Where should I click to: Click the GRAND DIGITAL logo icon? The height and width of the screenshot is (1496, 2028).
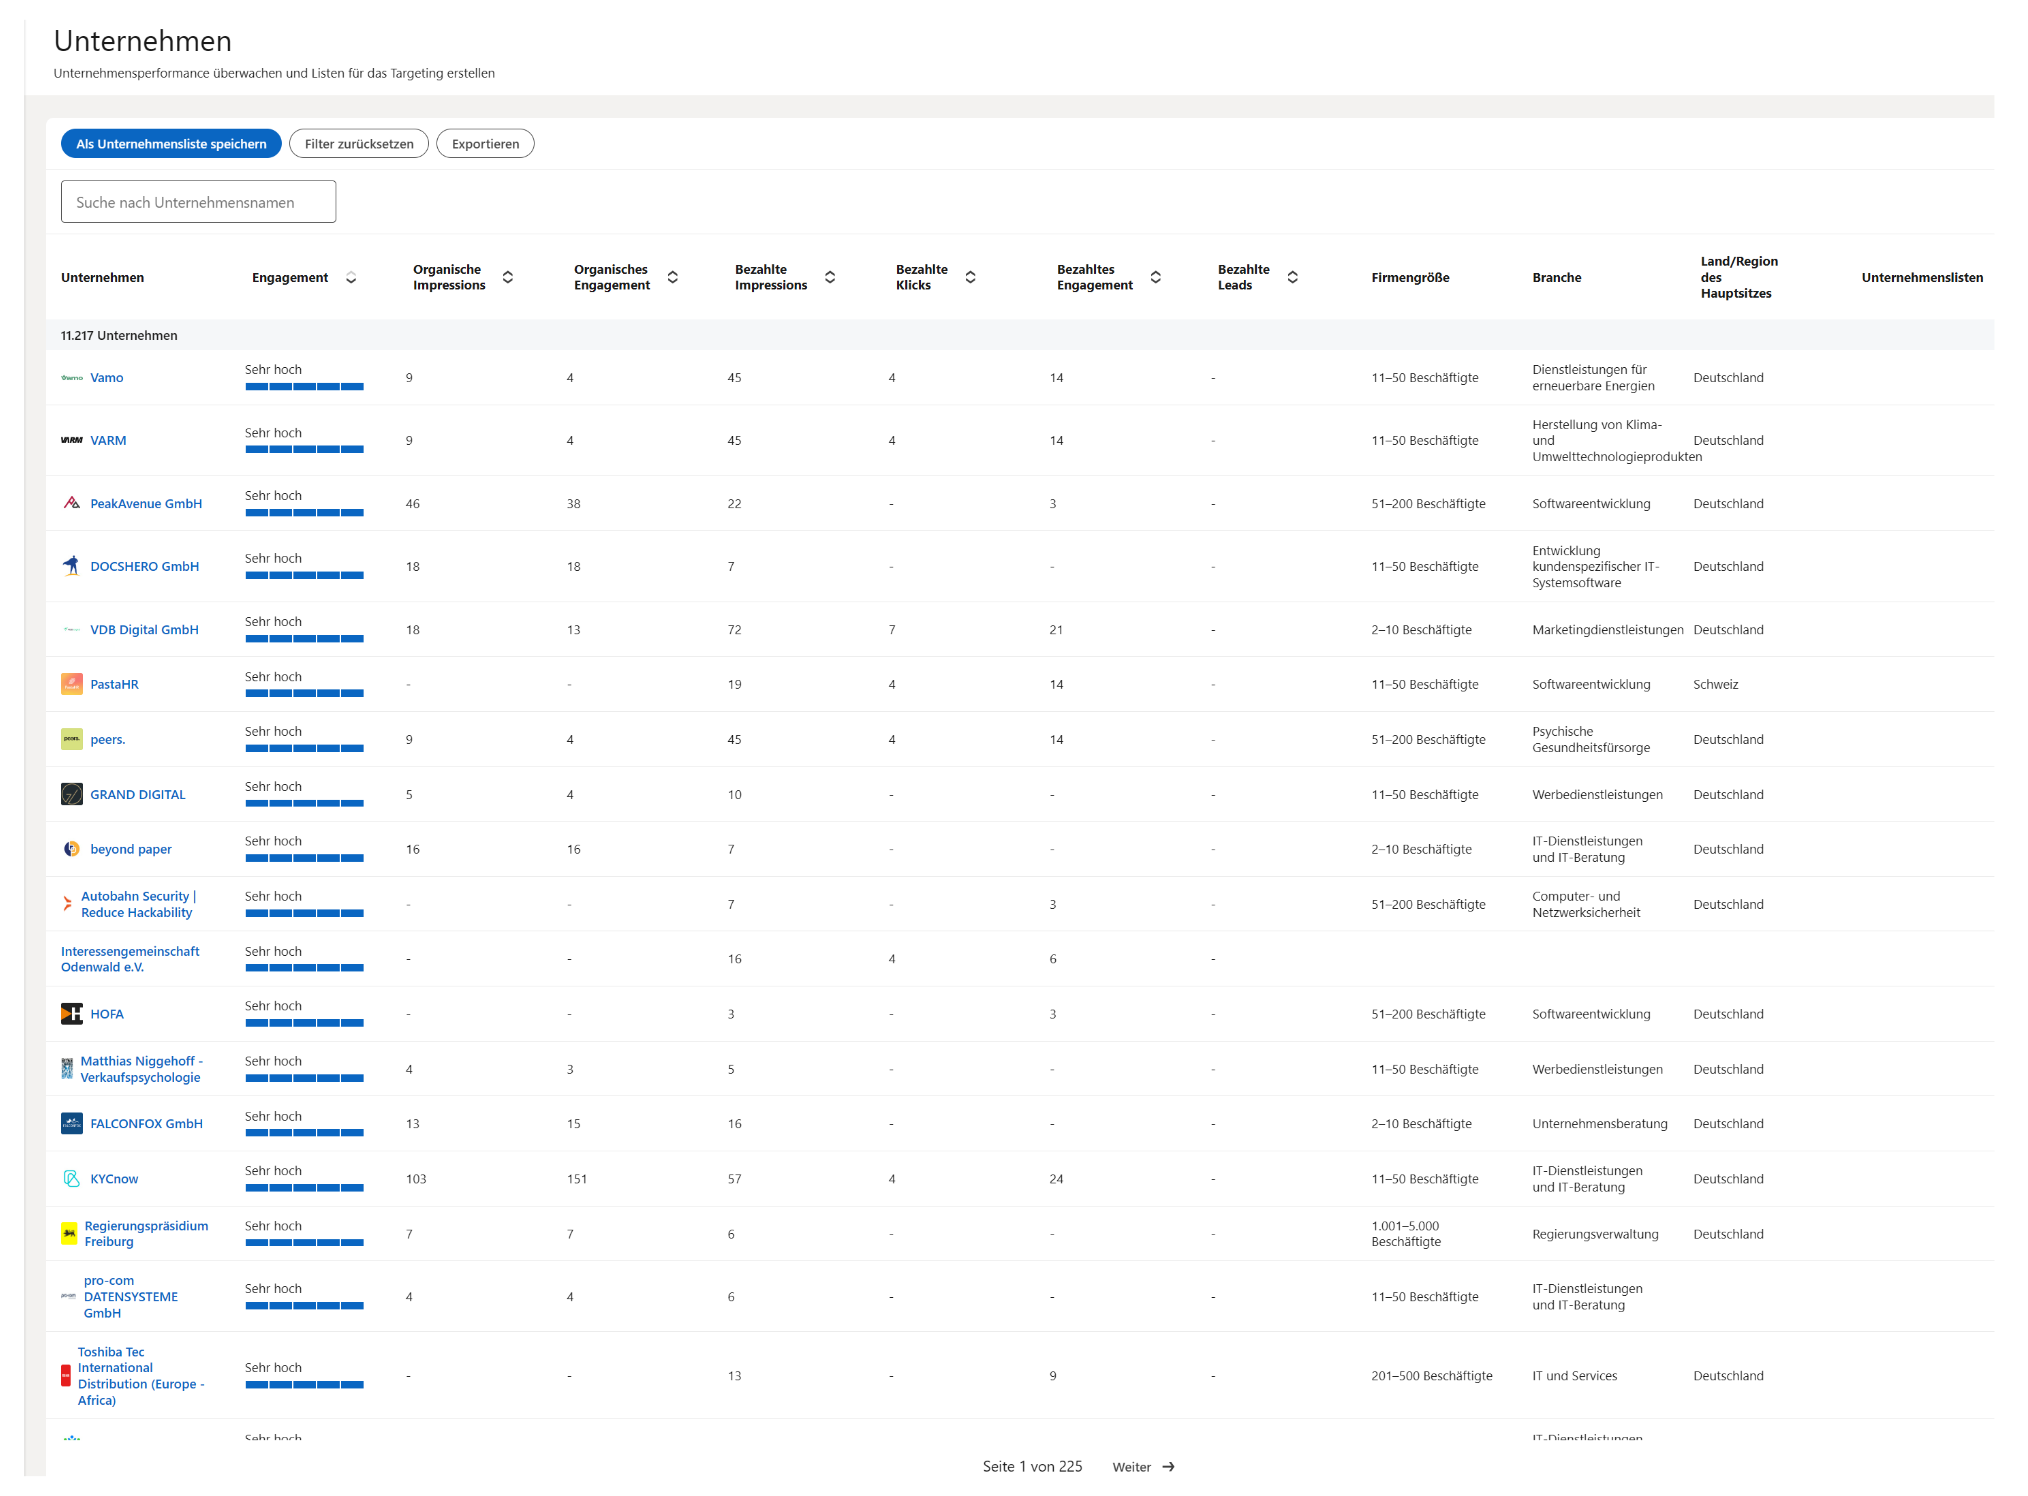tap(72, 794)
